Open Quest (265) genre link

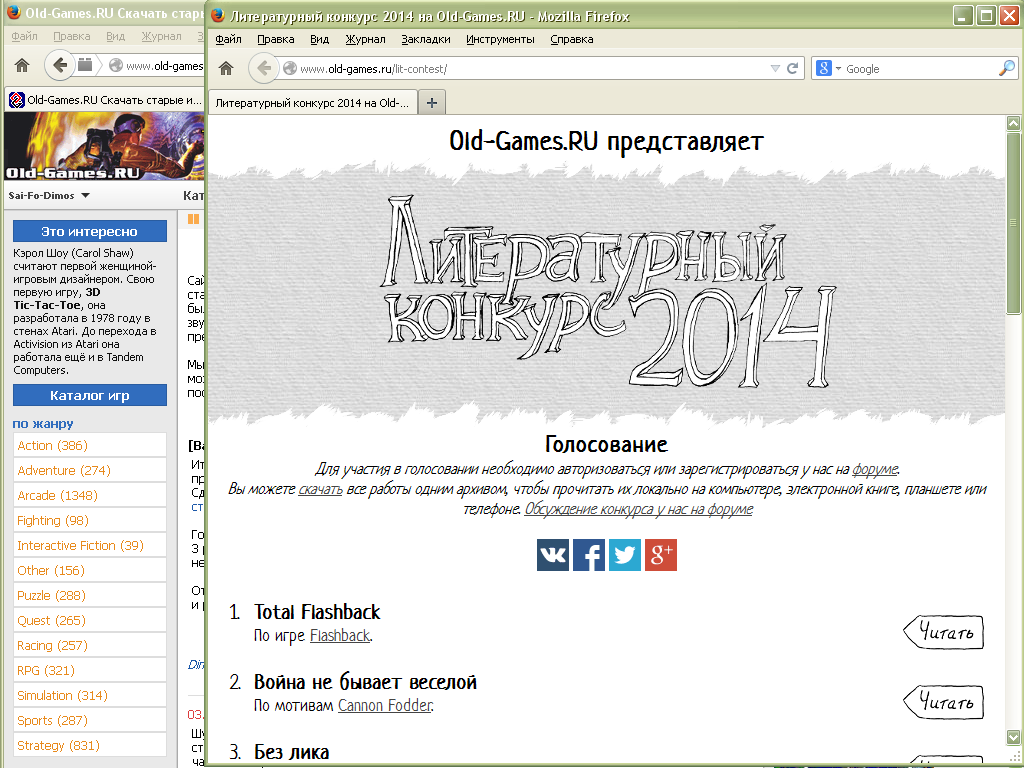[x=52, y=620]
